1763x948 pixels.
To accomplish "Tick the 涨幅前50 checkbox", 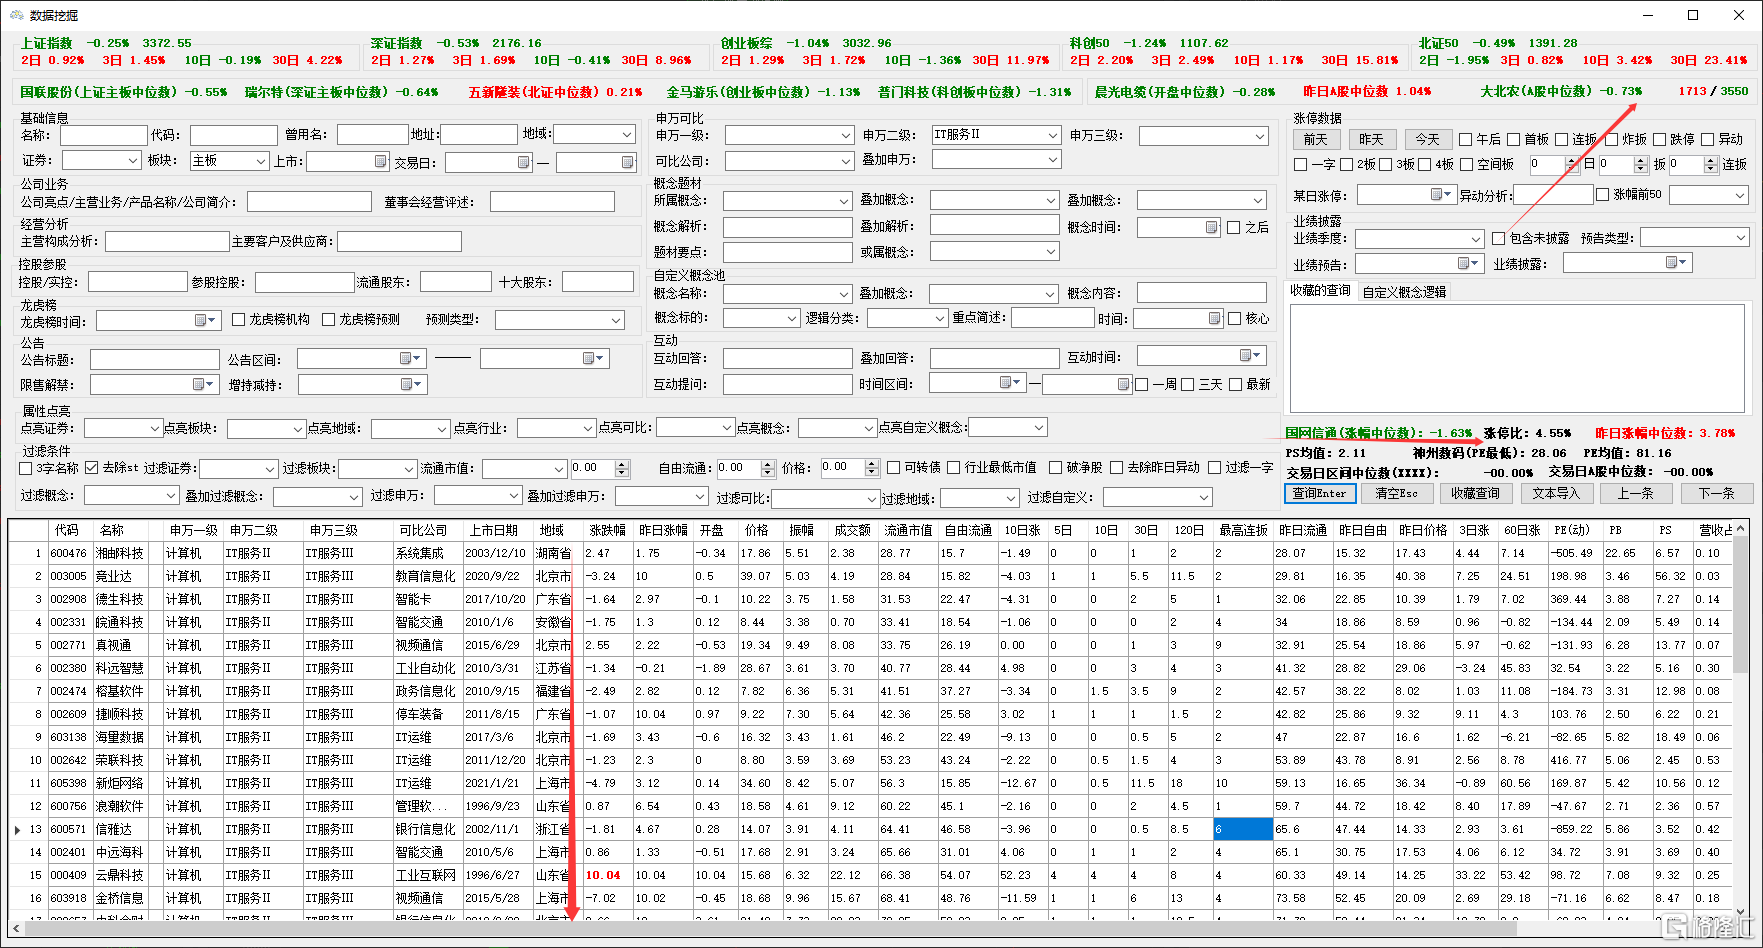I will [1602, 195].
